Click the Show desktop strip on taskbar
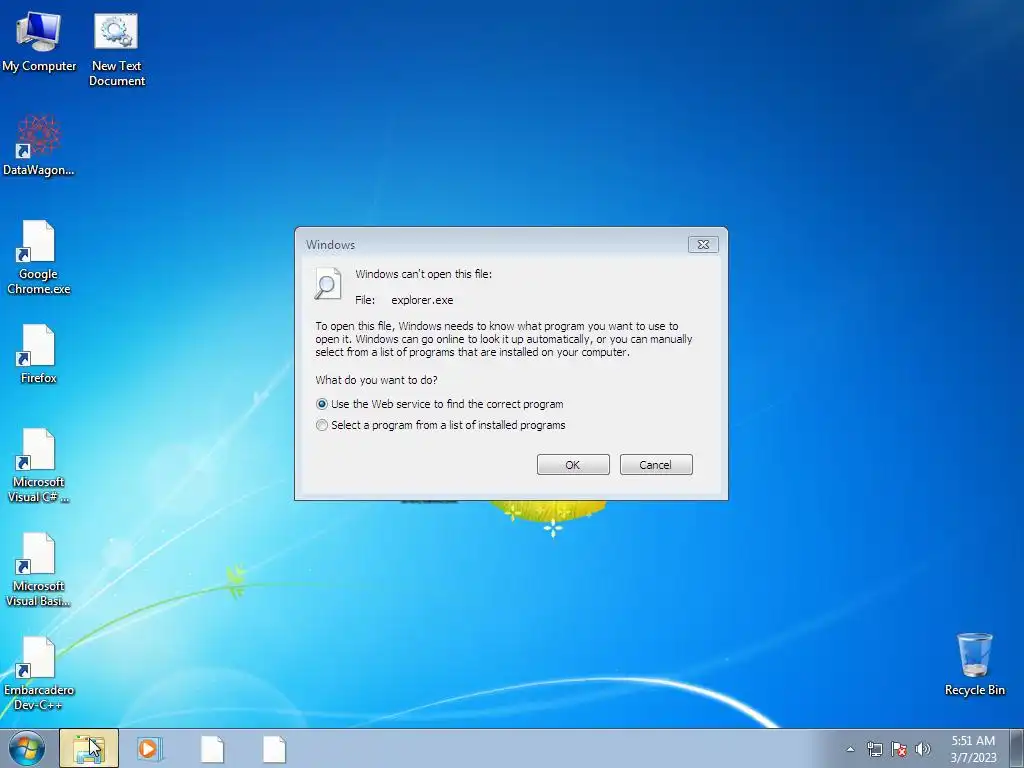The width and height of the screenshot is (1024, 768). tap(1017, 748)
